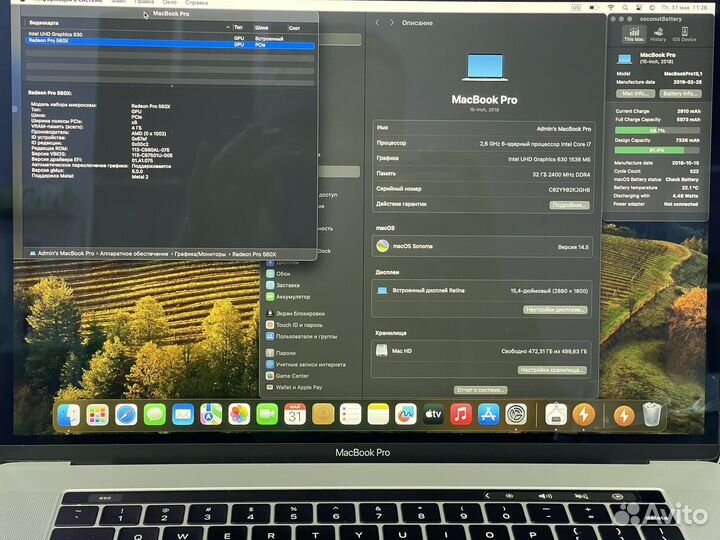This screenshot has width=720, height=540.
Task: Switch to History tab in coconutBattery
Action: [x=658, y=34]
